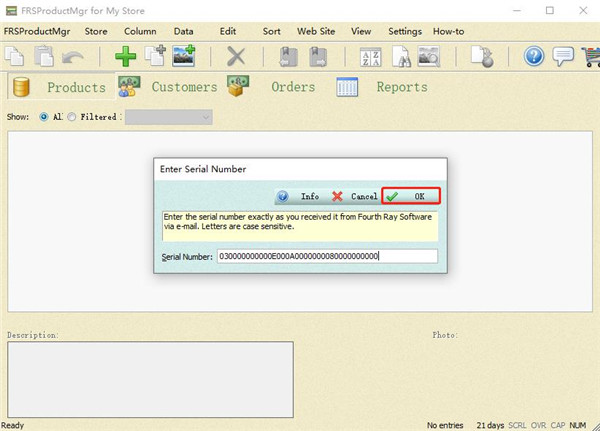Click the Paste clipboard toolbar icon

[44, 56]
